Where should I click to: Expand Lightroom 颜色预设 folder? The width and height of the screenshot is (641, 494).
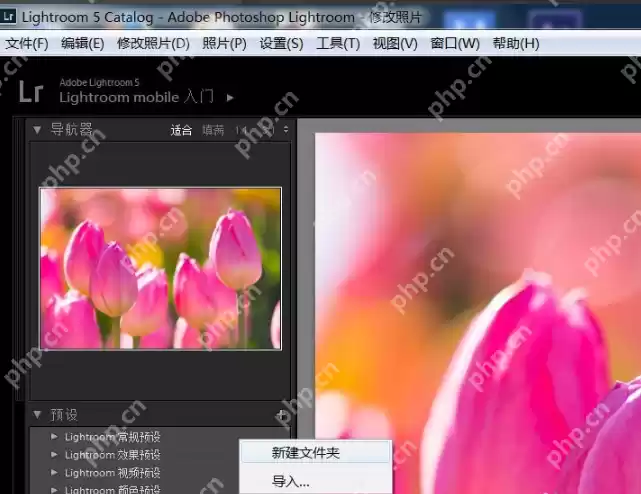point(54,490)
